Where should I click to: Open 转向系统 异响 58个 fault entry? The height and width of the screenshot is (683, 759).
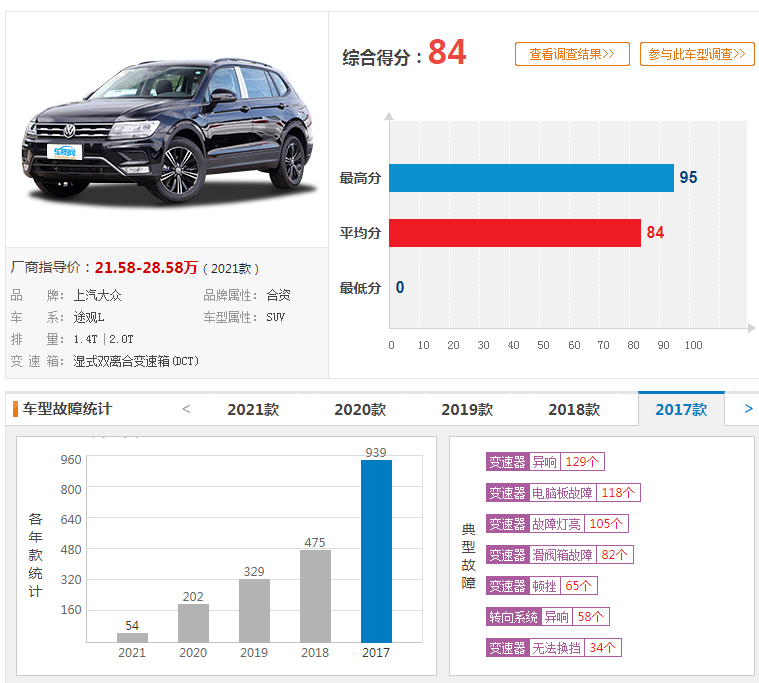(547, 617)
